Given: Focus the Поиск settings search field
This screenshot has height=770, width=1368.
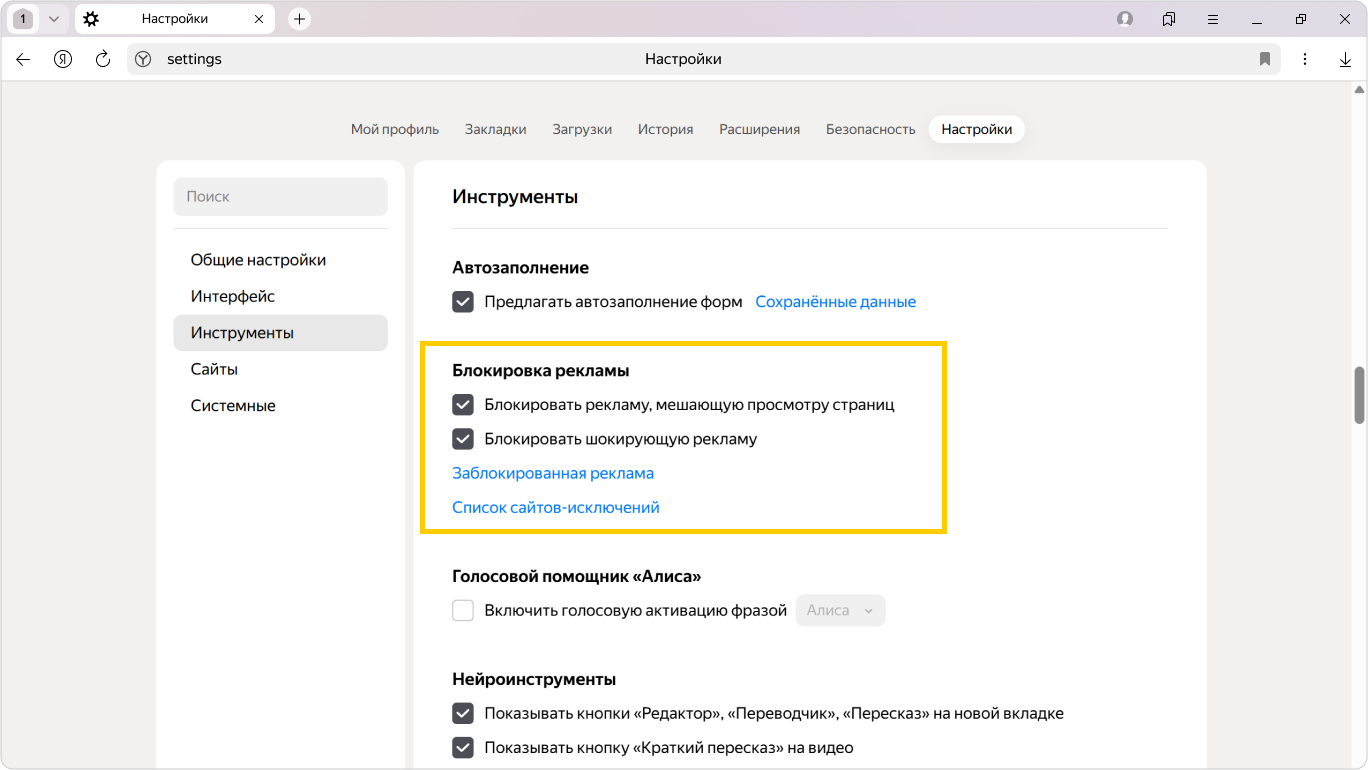Looking at the screenshot, I should click(280, 197).
